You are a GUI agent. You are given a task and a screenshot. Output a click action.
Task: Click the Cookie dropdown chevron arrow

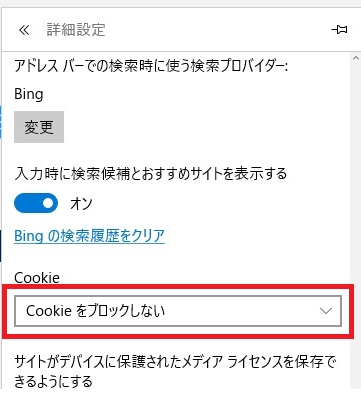[325, 311]
